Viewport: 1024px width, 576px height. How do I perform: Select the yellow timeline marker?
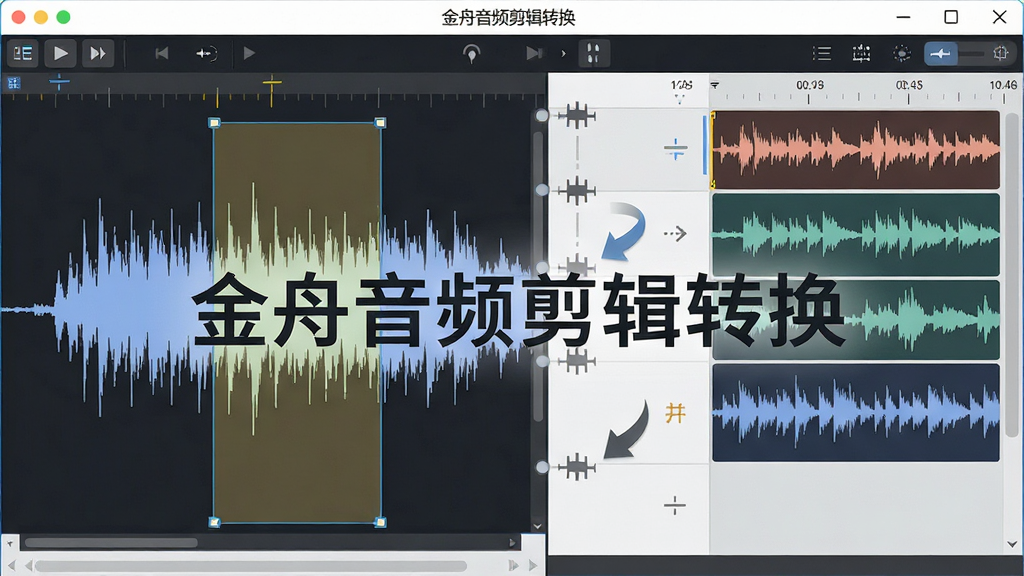click(272, 84)
